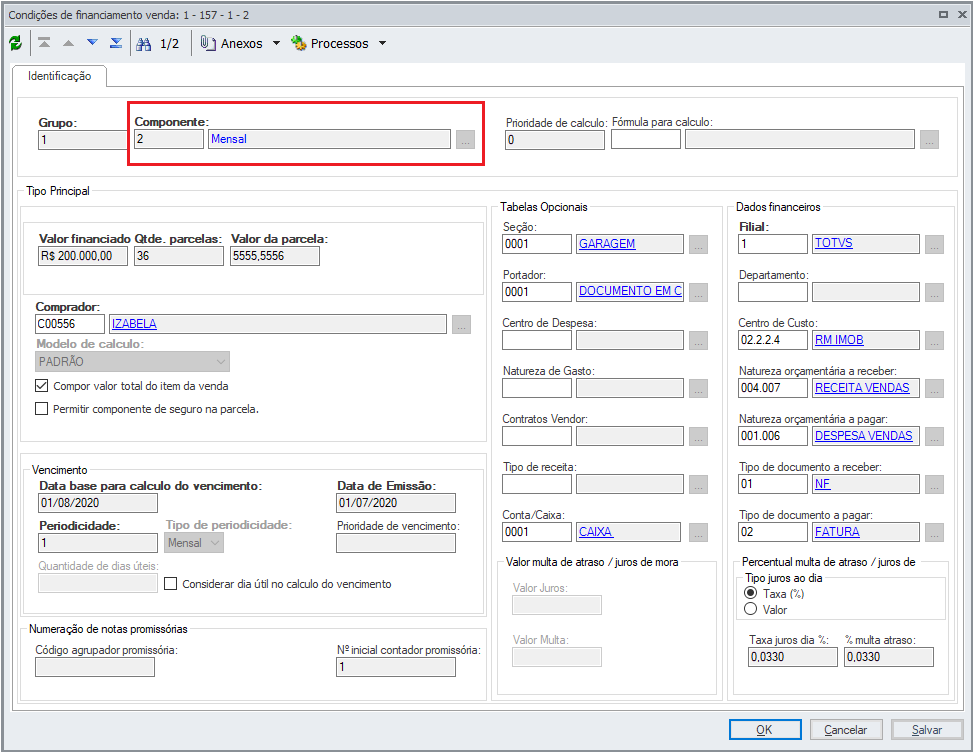Open the GARAGEM section link
Screen dimensions: 973x752
(x=607, y=244)
